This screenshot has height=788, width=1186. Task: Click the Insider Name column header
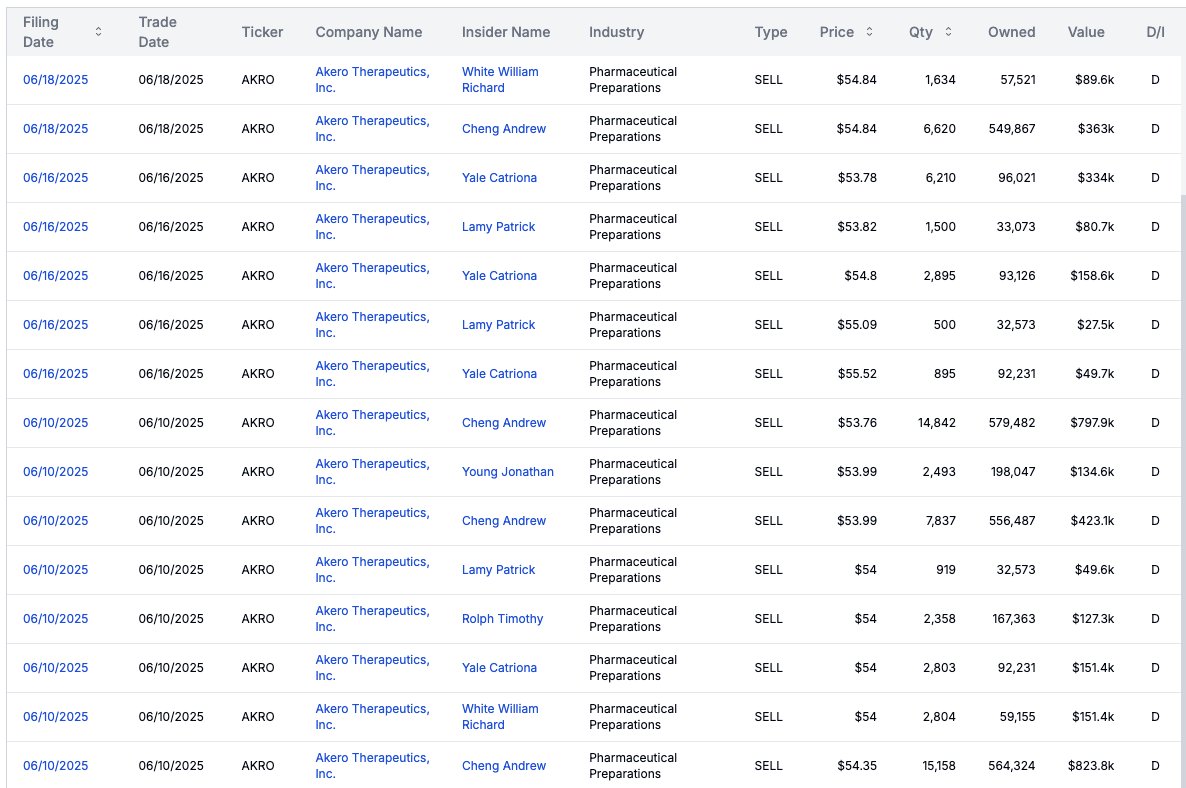pos(506,32)
